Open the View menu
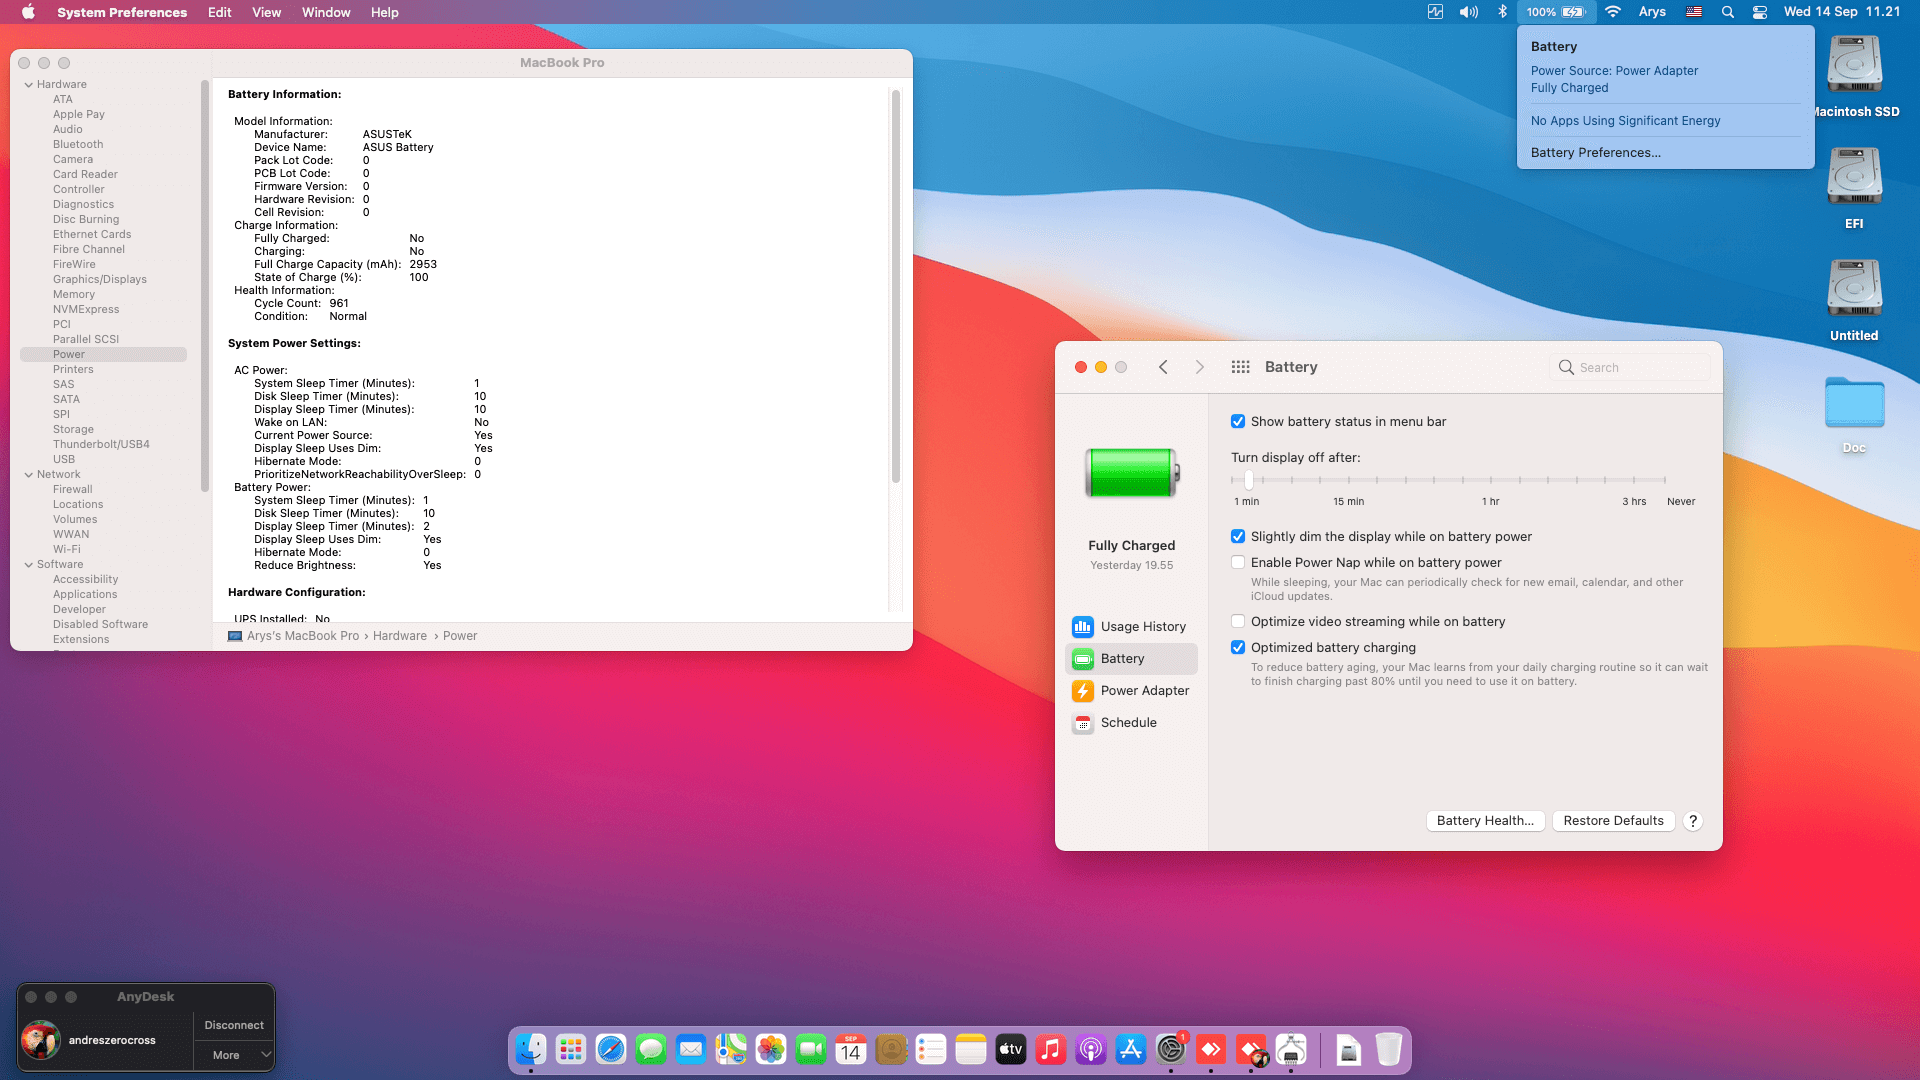 click(x=266, y=12)
